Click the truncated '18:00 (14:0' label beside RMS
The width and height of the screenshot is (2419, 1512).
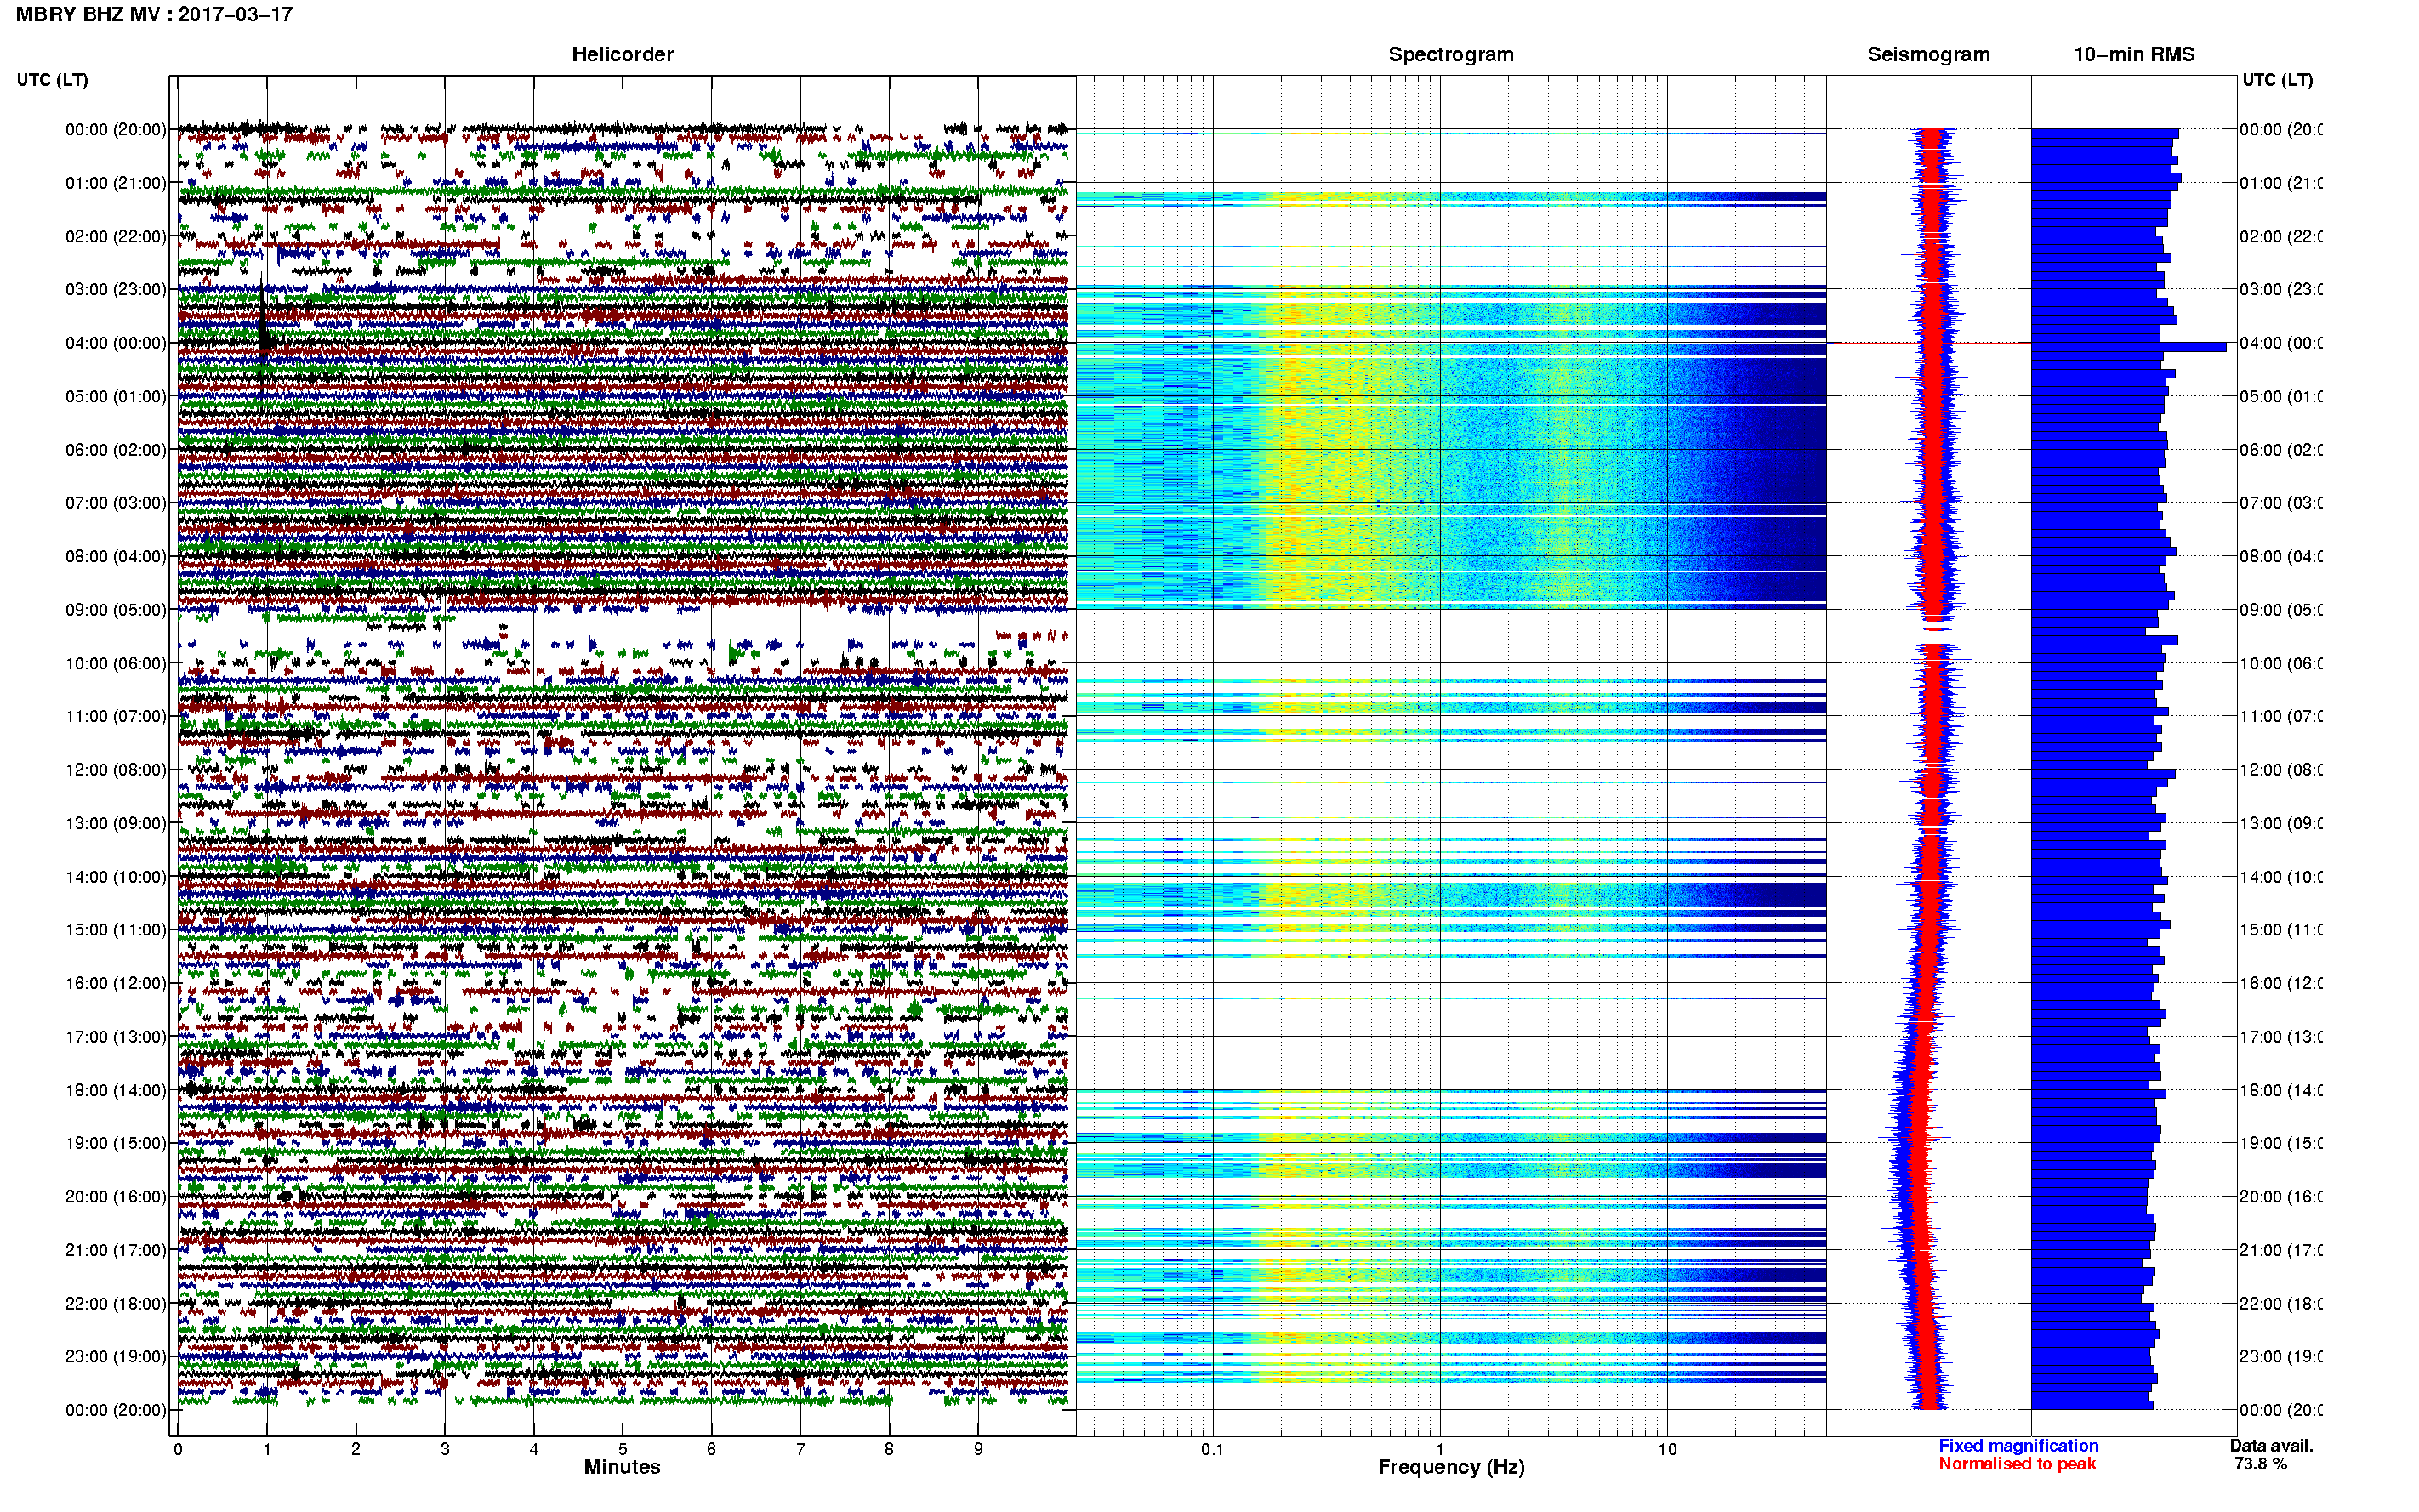tap(2281, 1090)
